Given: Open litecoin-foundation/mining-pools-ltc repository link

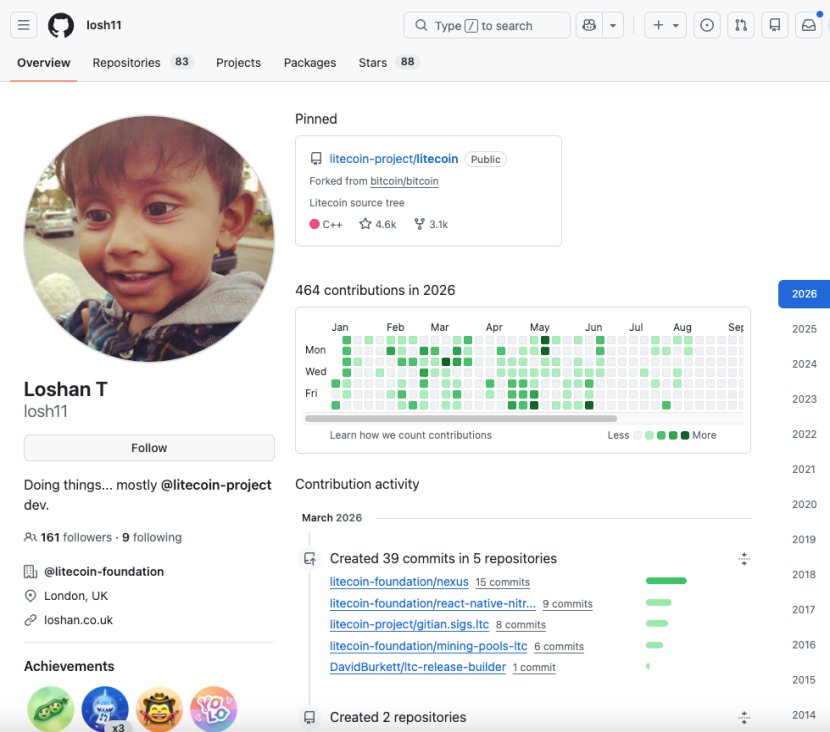Looking at the screenshot, I should pyautogui.click(x=428, y=646).
